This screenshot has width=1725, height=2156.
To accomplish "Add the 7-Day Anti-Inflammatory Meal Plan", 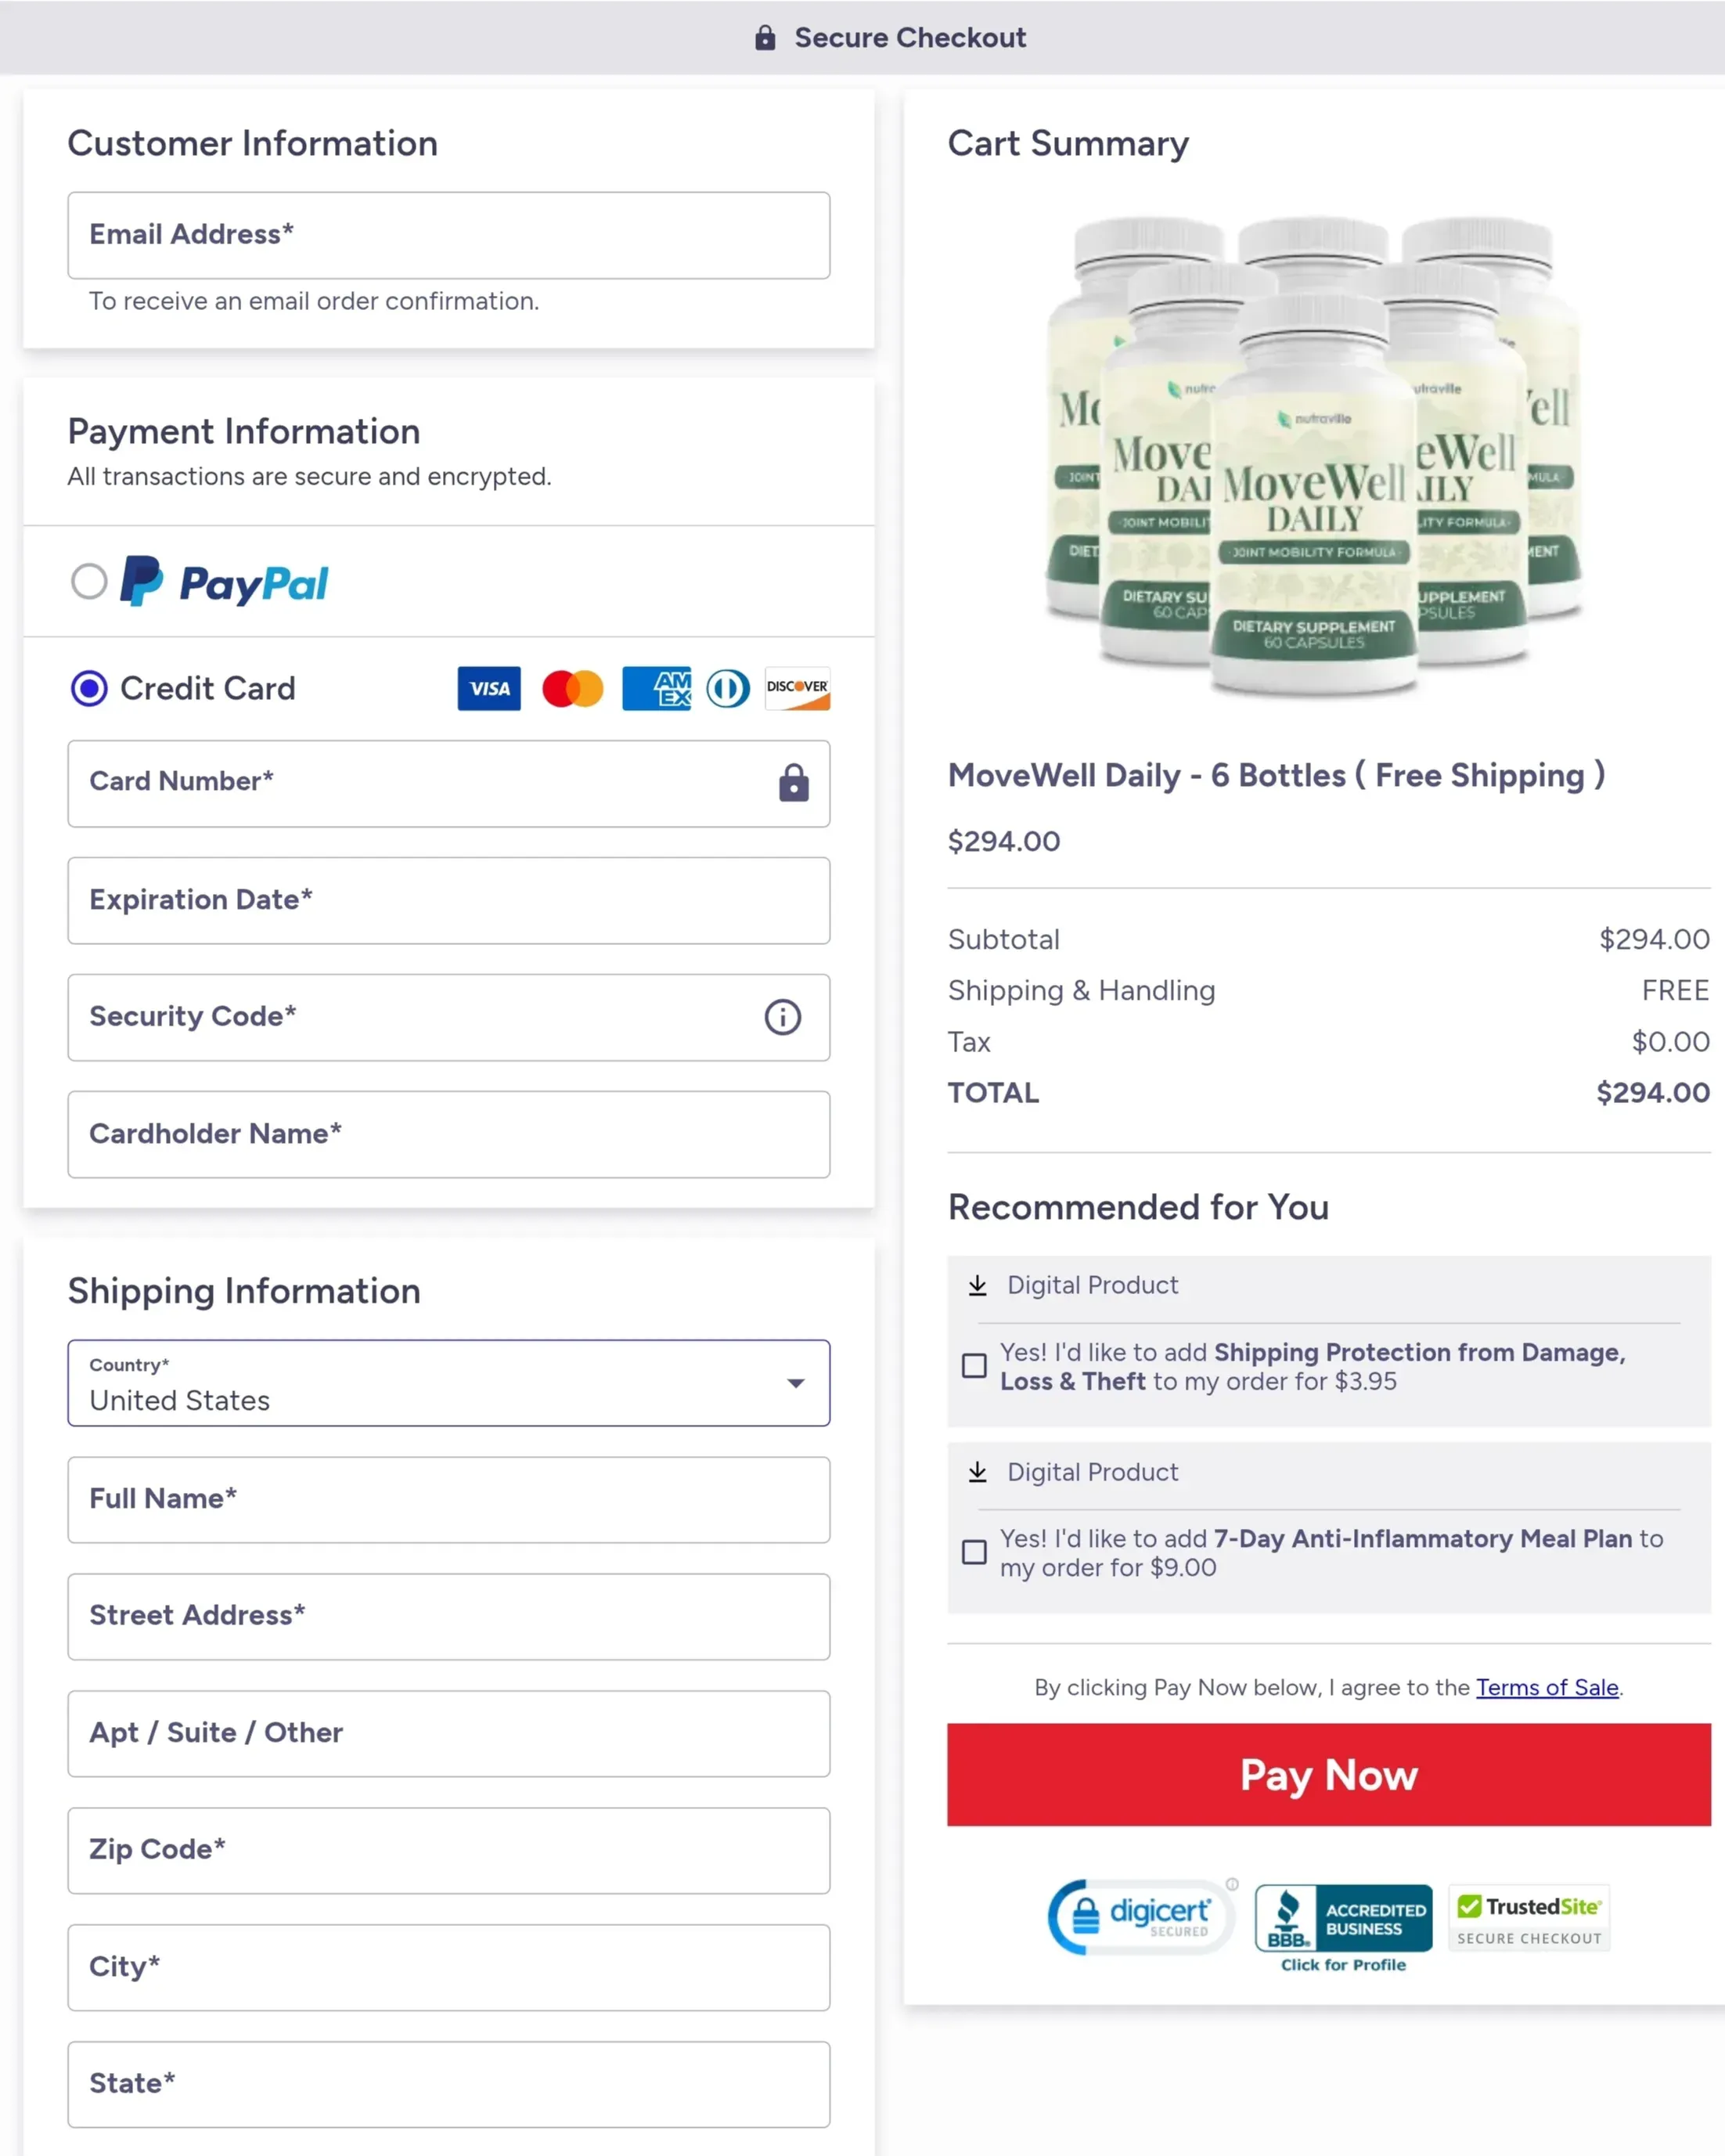I will click(x=975, y=1553).
